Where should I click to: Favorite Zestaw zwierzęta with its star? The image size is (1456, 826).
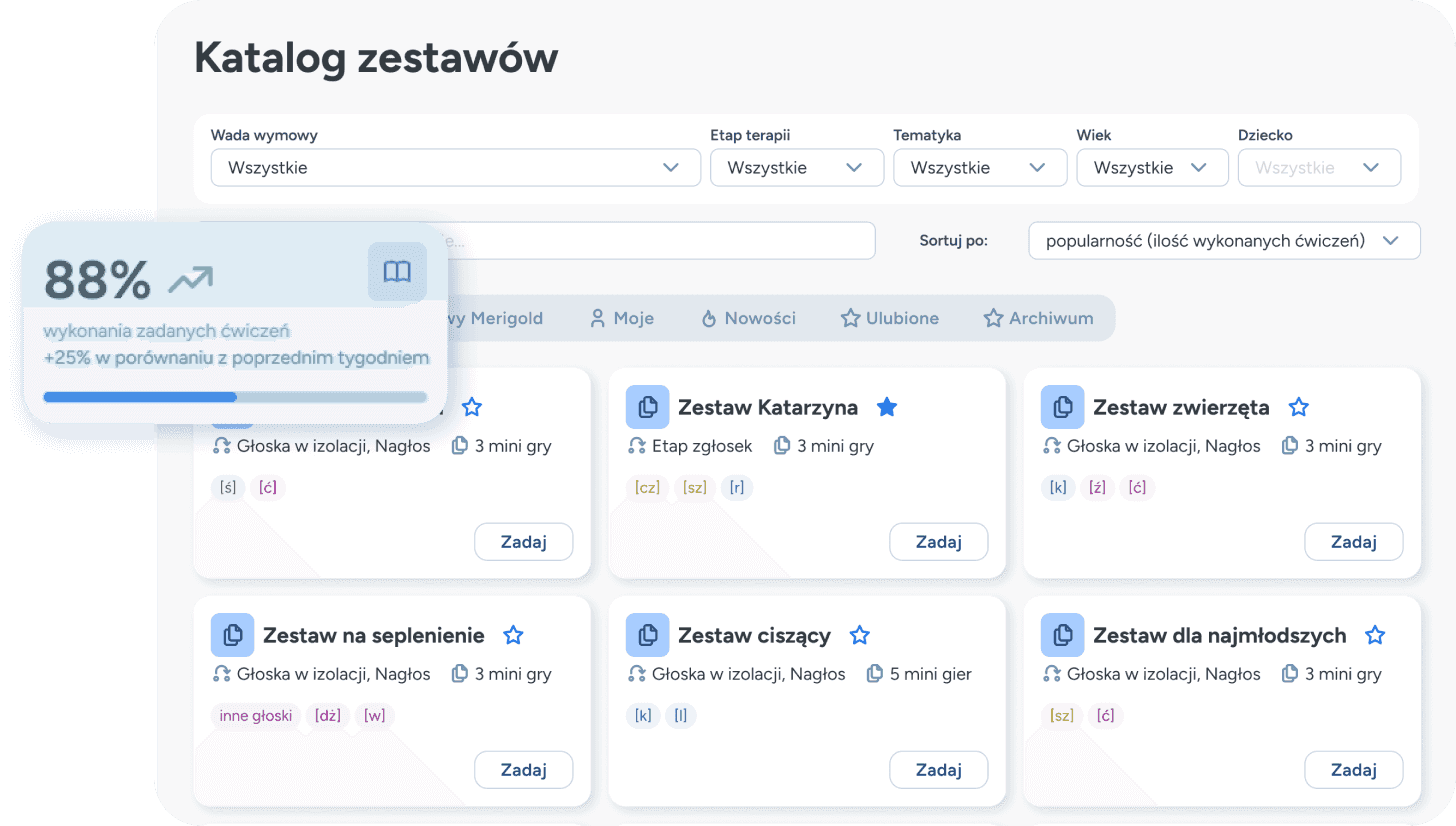coord(1299,407)
